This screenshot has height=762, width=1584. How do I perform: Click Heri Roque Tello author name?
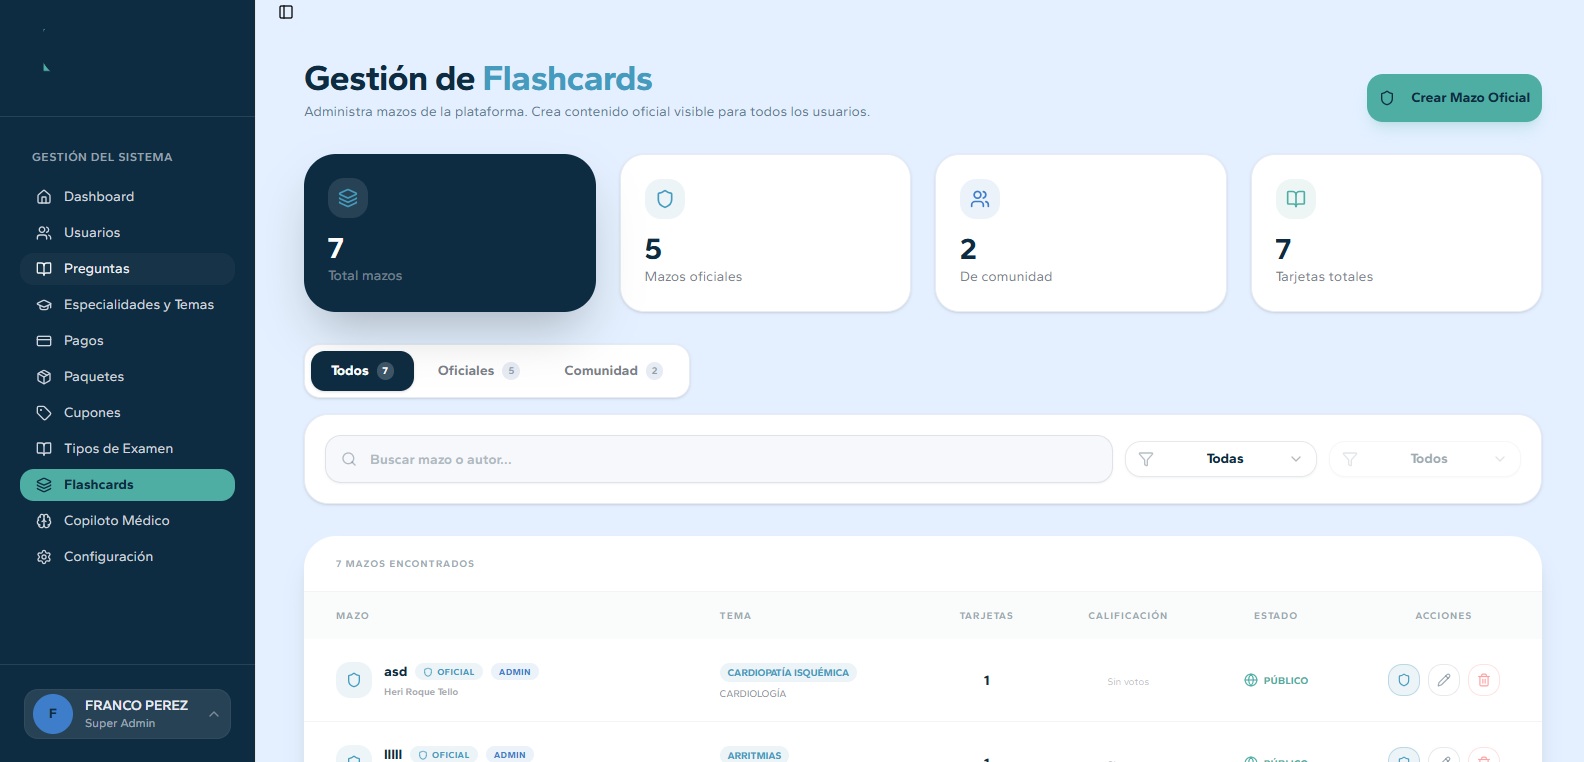(x=421, y=692)
